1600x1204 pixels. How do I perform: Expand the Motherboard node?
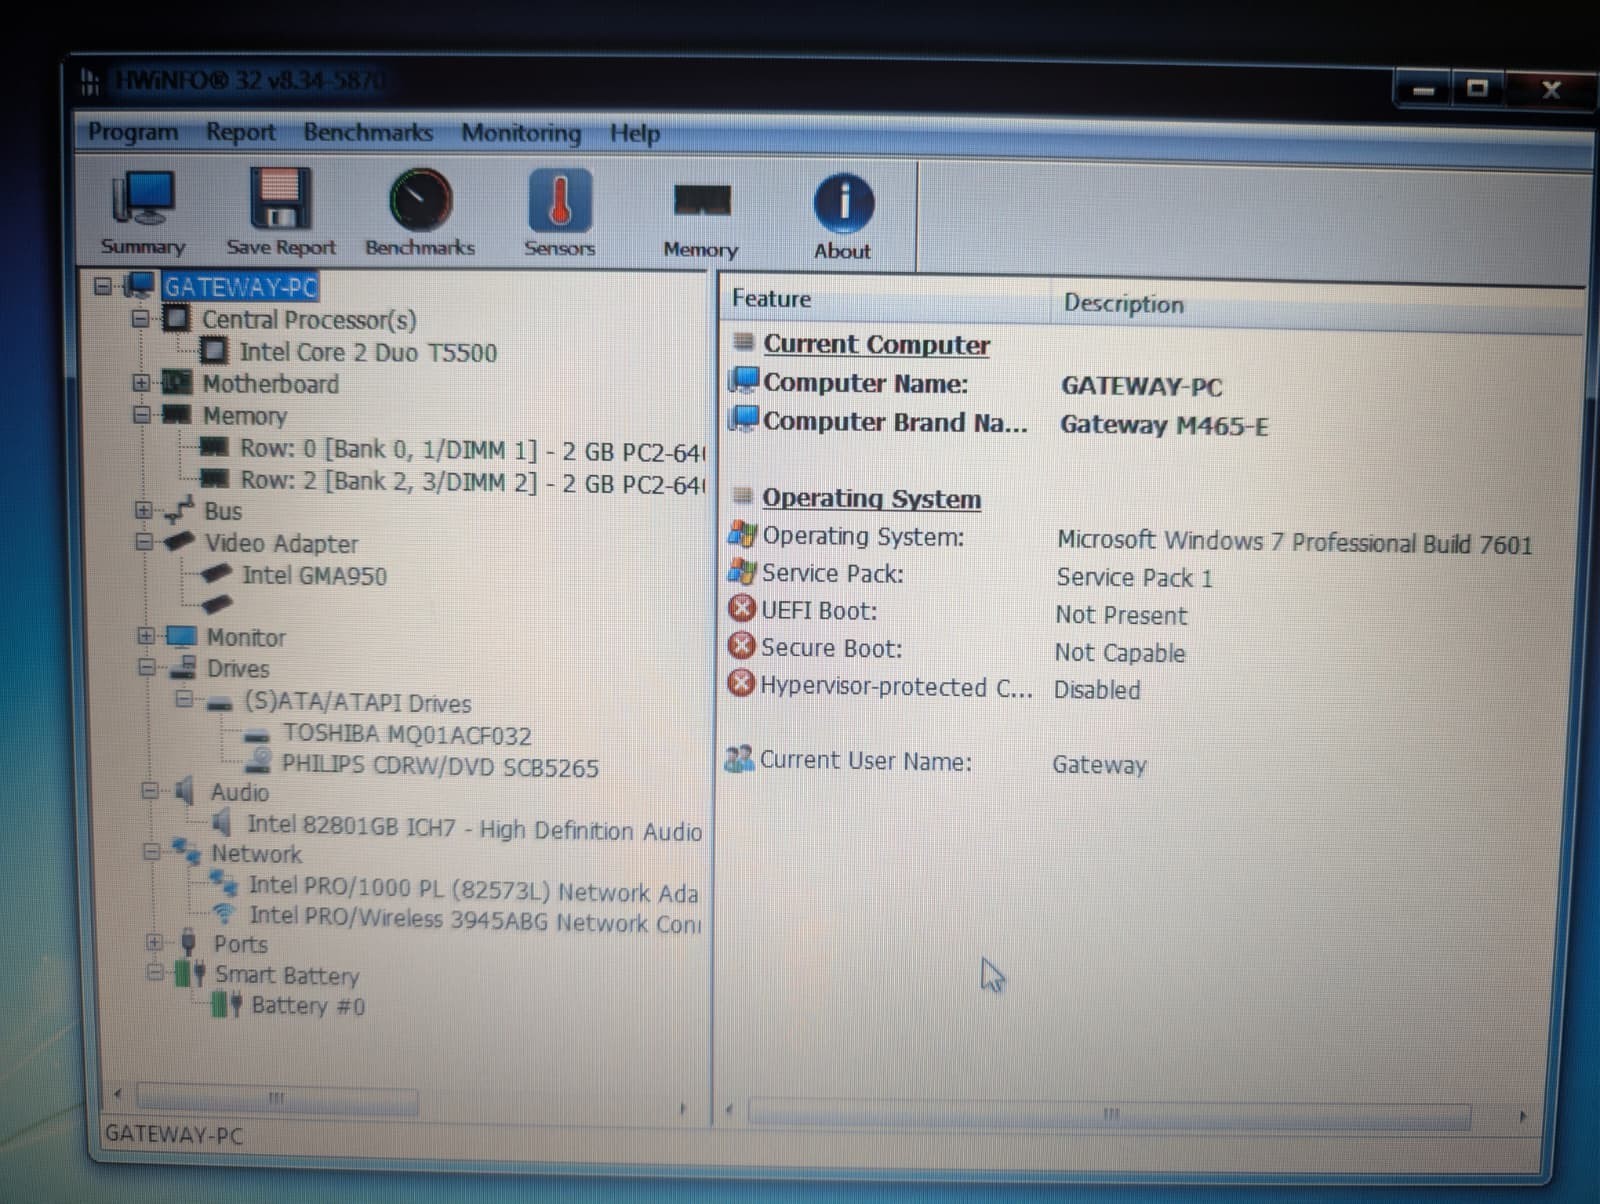tap(140, 383)
